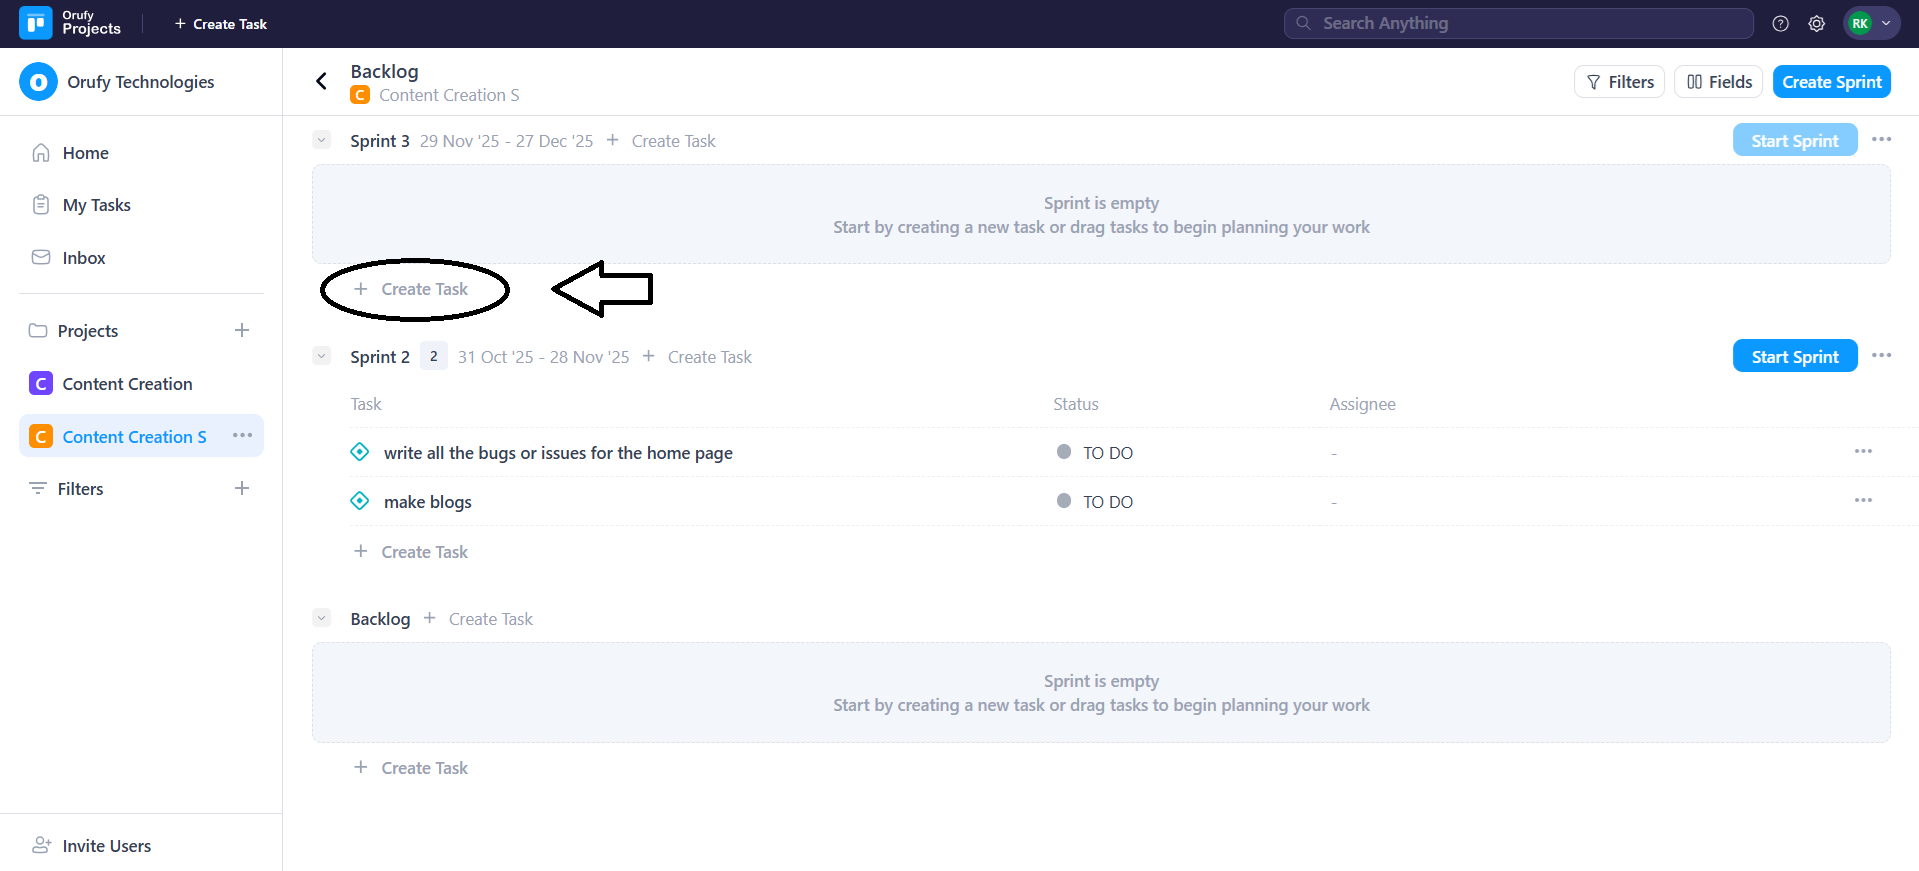Open My Tasks in sidebar
This screenshot has height=871, width=1919.
[96, 205]
